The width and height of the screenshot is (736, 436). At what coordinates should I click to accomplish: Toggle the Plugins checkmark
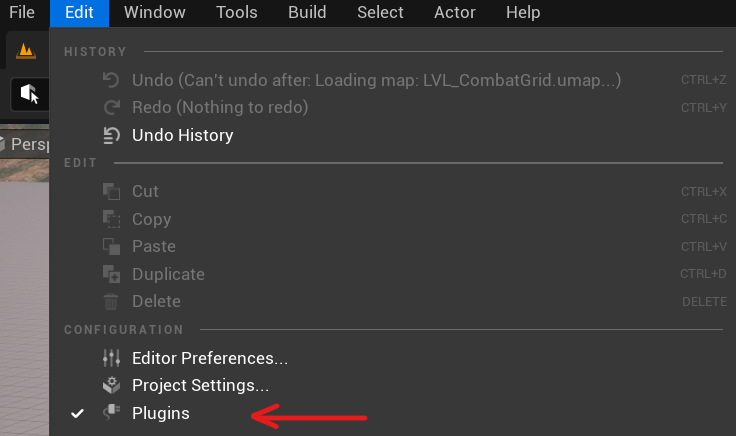click(x=77, y=413)
